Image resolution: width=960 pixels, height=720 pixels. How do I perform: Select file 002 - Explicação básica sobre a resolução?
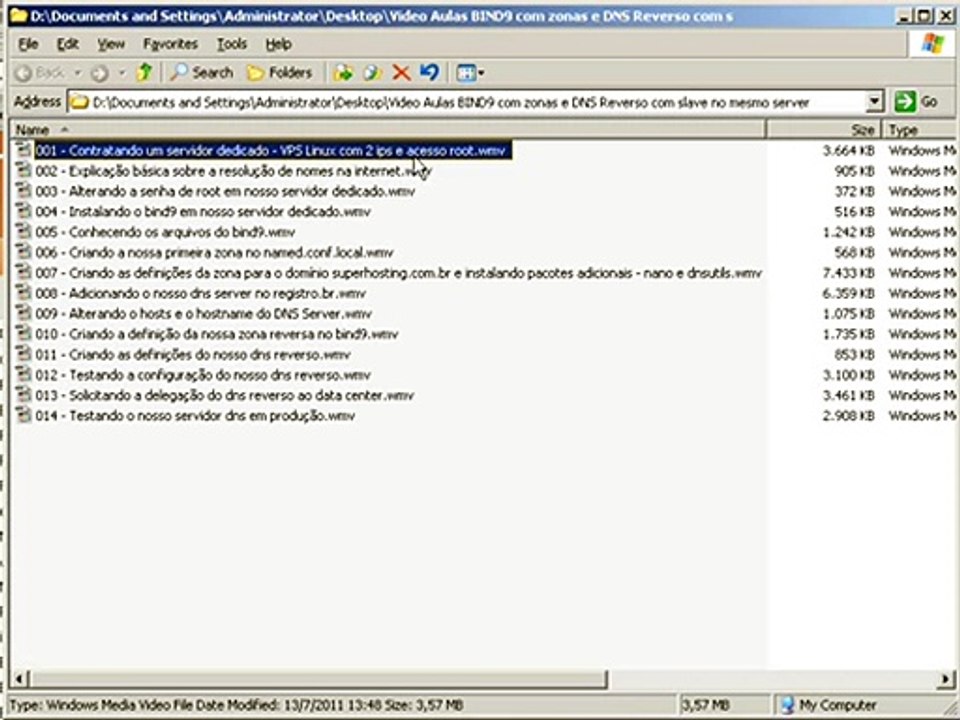tap(234, 171)
